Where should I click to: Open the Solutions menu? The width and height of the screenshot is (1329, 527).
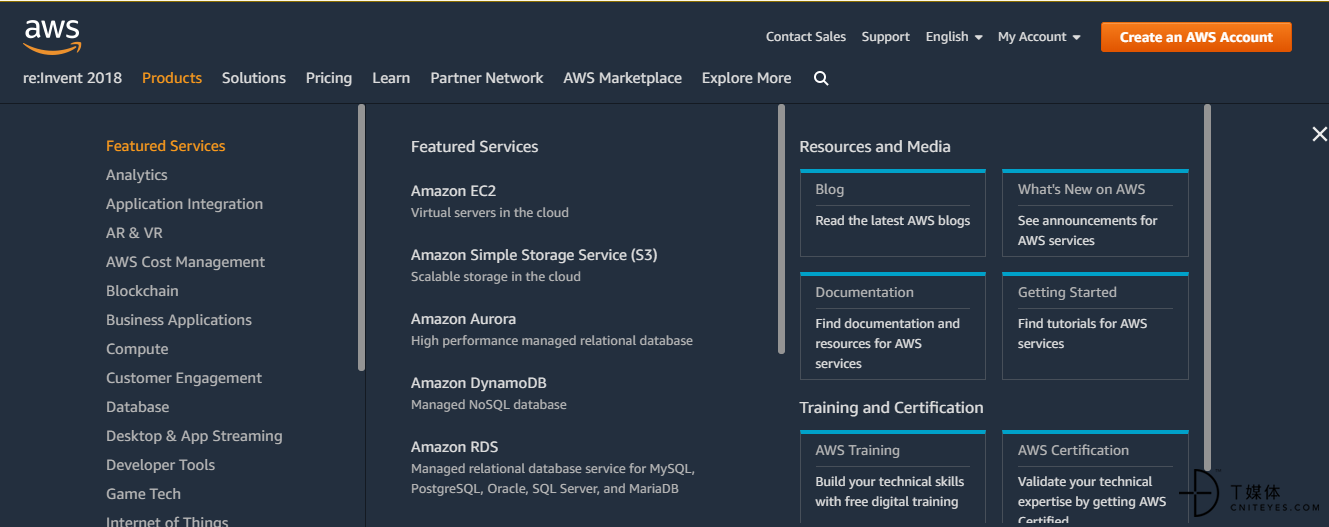254,78
